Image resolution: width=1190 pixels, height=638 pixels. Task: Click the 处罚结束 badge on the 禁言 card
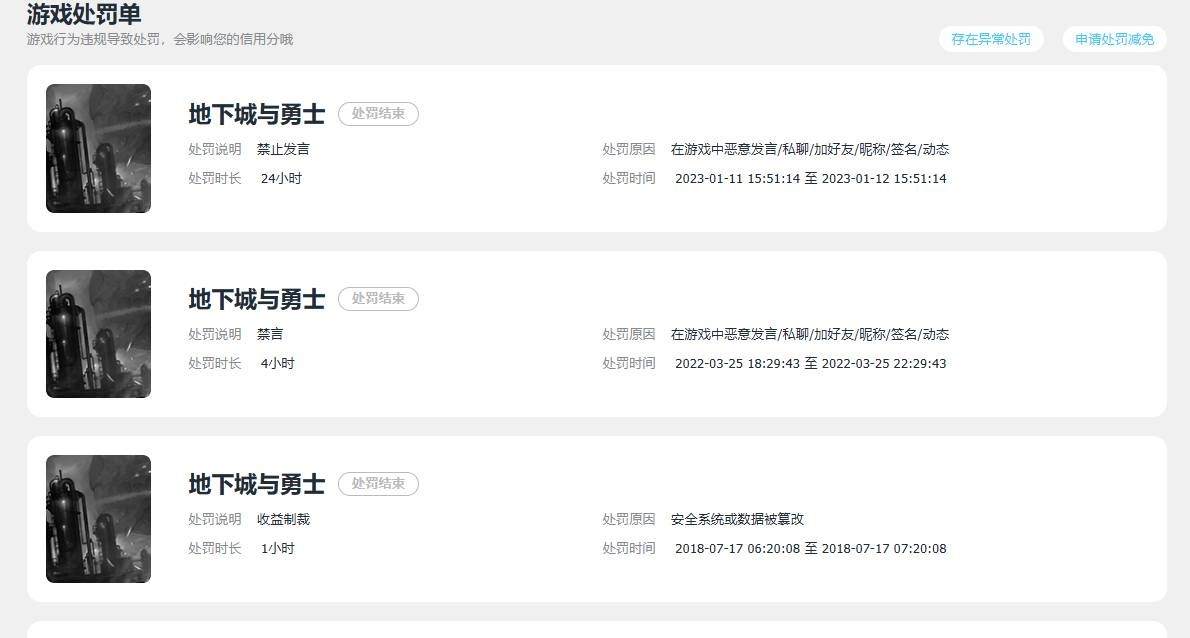tap(378, 299)
